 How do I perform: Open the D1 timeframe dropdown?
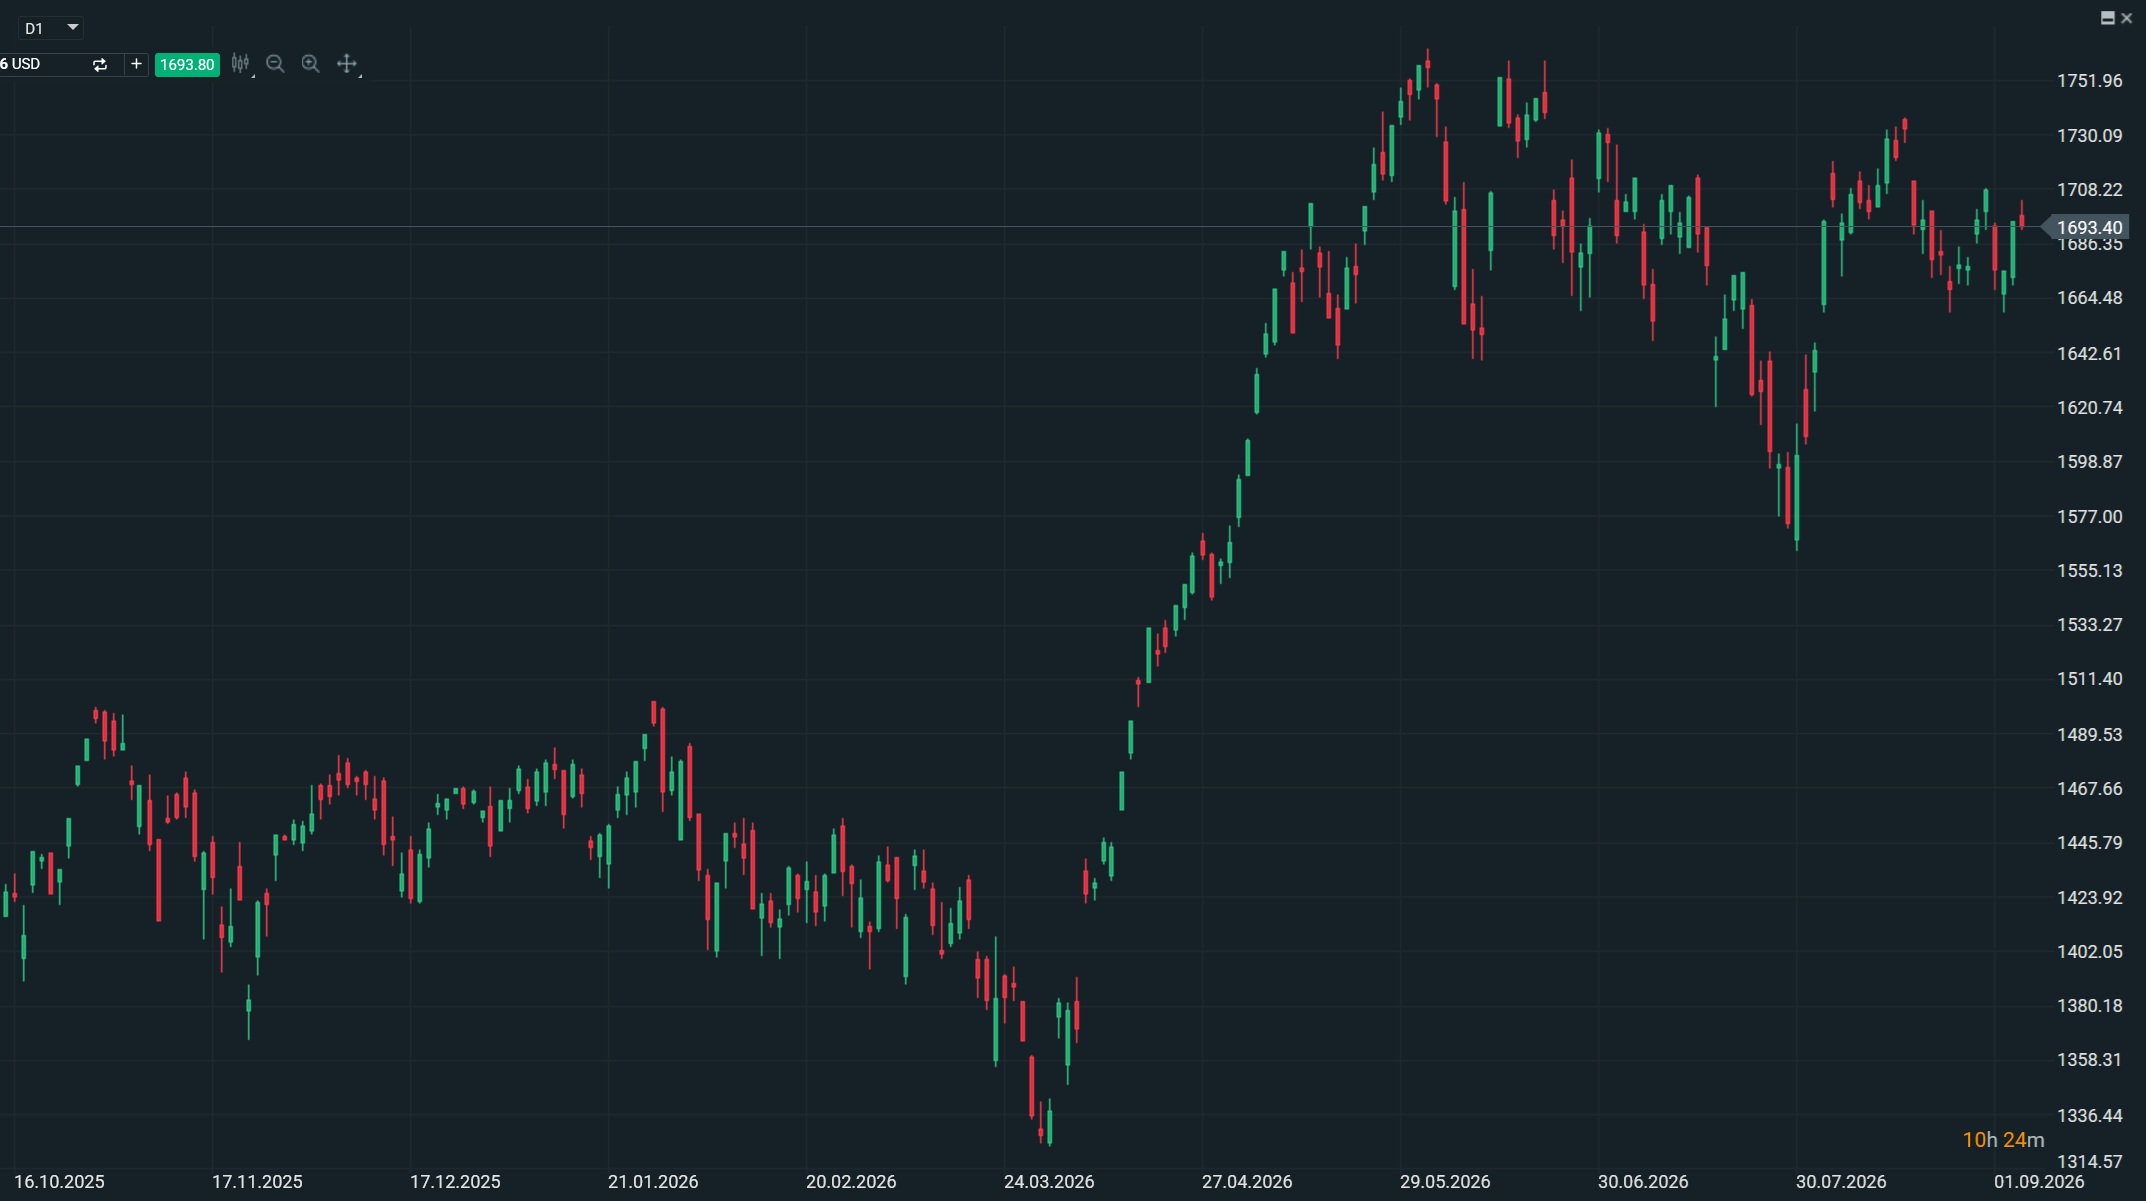(51, 28)
